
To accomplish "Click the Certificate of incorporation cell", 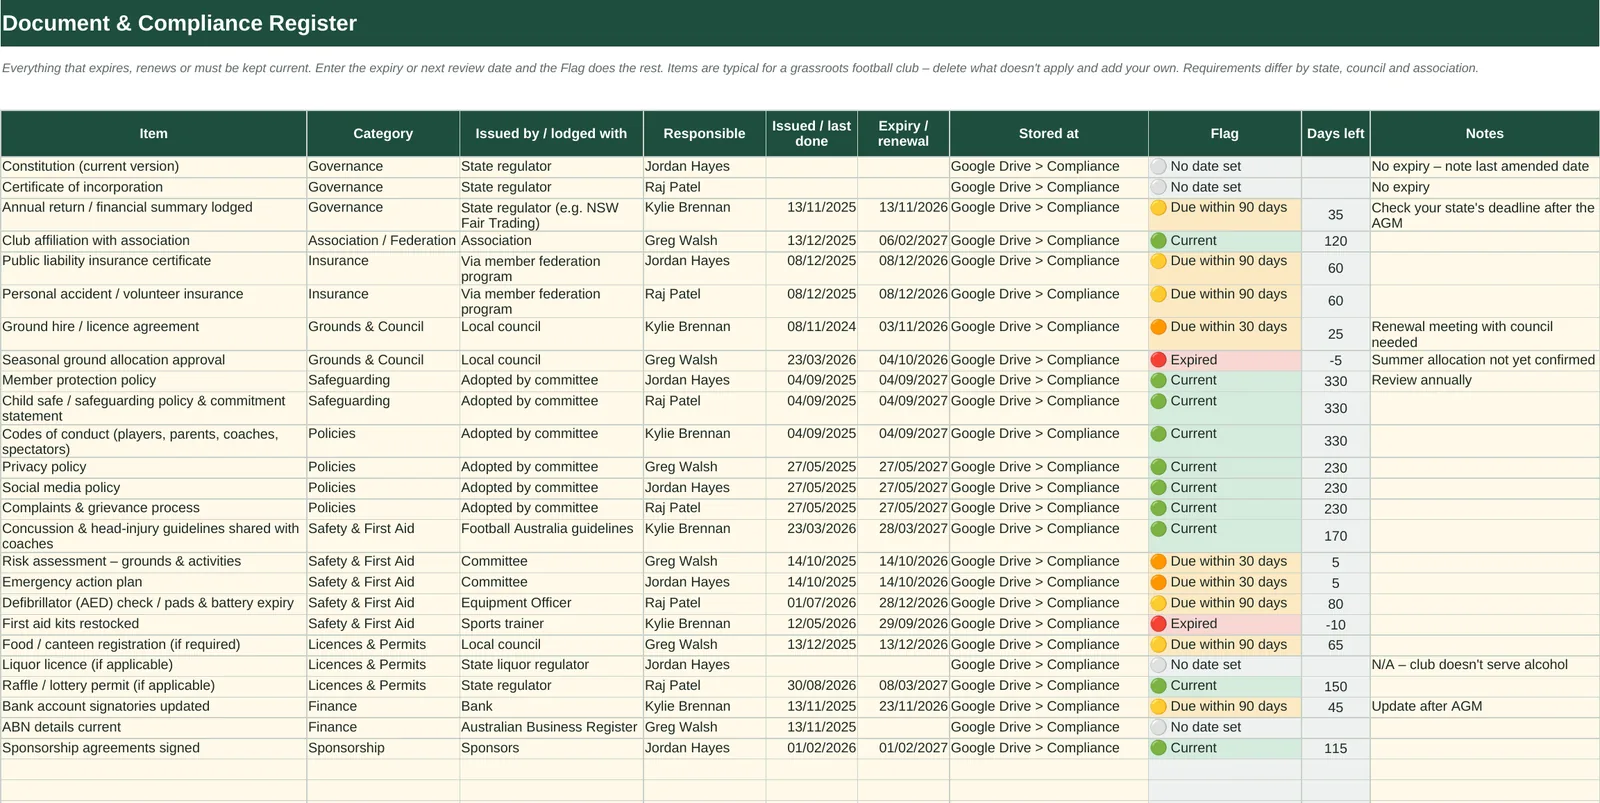I will pos(153,187).
